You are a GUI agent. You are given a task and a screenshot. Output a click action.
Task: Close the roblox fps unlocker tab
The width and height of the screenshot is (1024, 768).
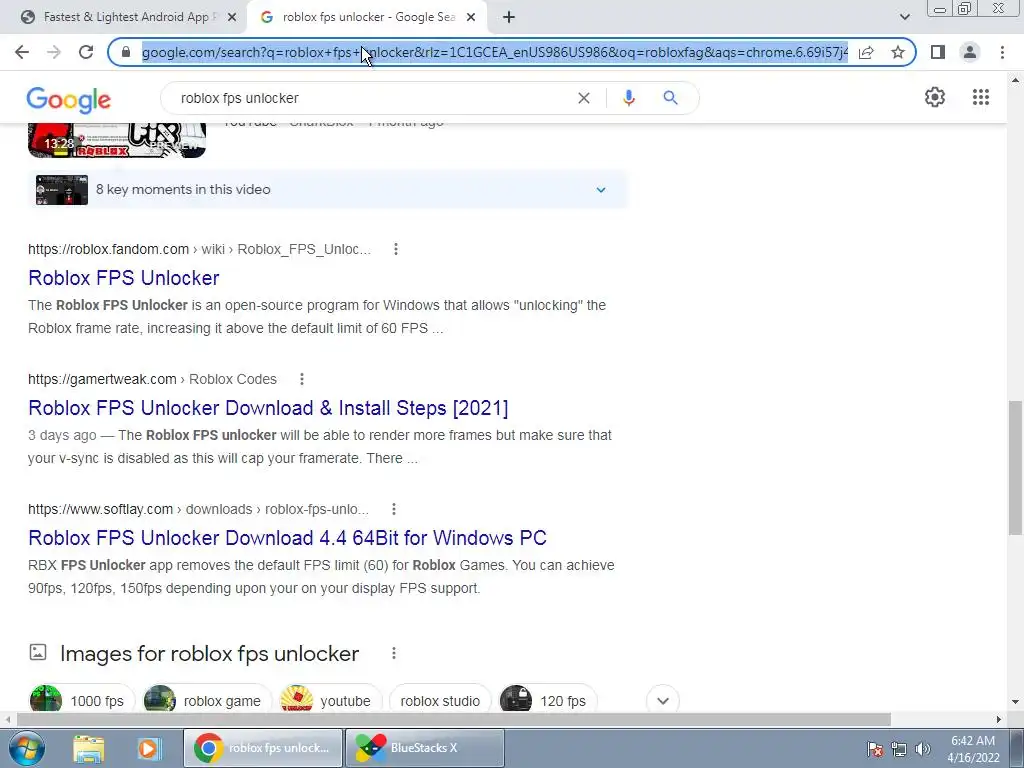click(471, 18)
